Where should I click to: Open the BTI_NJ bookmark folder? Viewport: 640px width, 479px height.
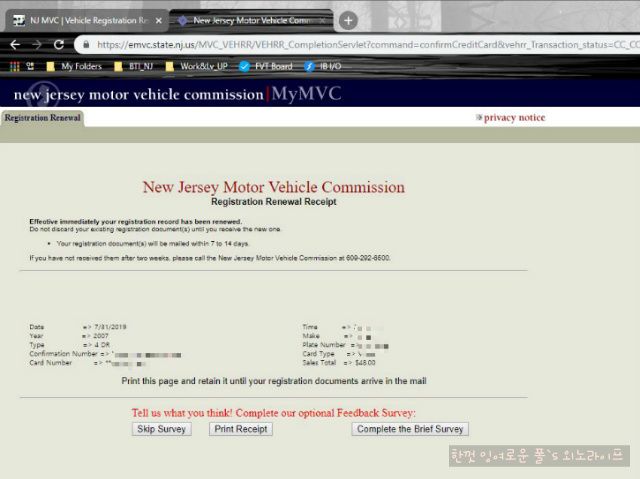[134, 66]
